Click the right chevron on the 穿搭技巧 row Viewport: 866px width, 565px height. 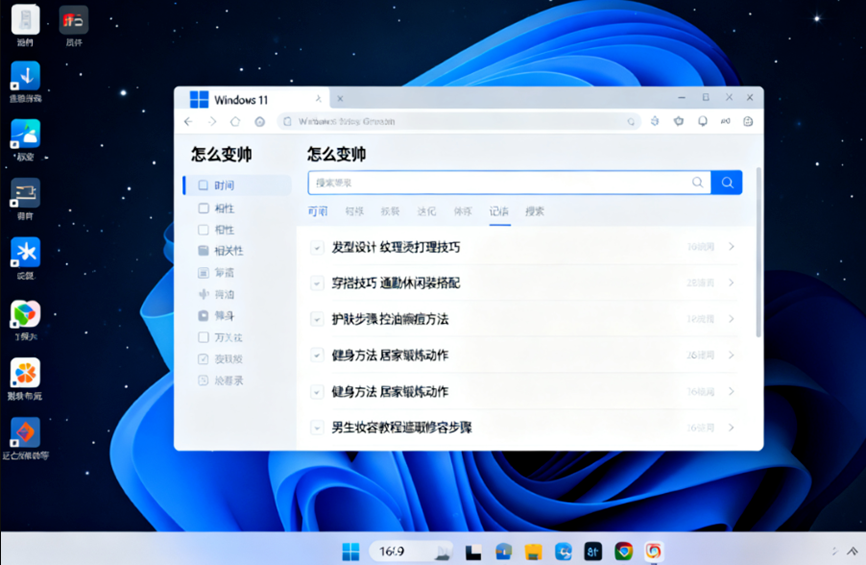pyautogui.click(x=731, y=283)
